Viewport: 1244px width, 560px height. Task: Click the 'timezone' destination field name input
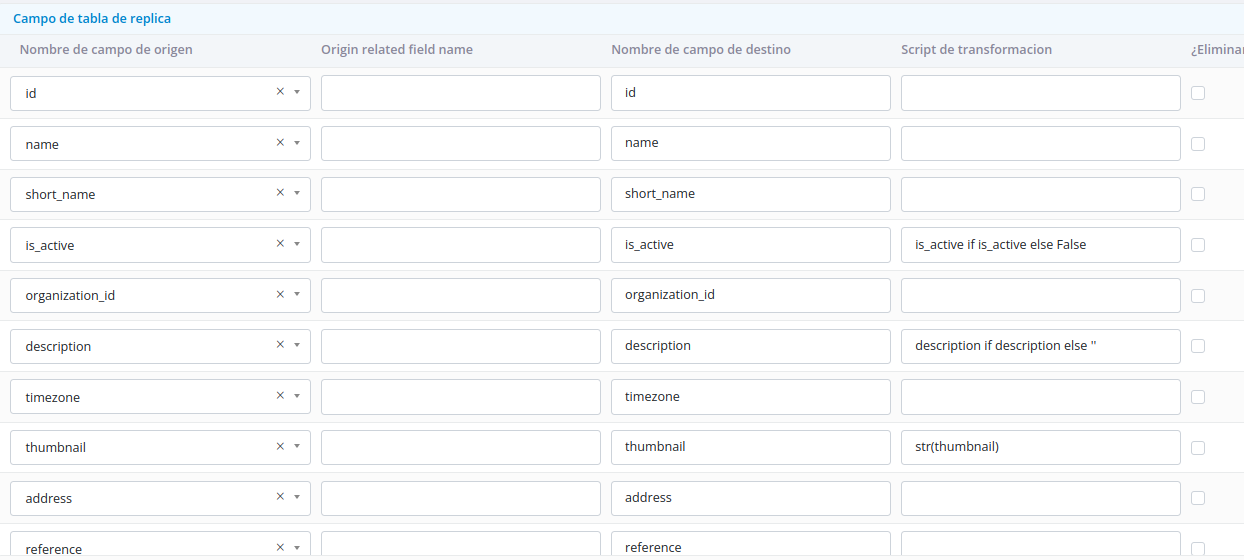tap(750, 397)
